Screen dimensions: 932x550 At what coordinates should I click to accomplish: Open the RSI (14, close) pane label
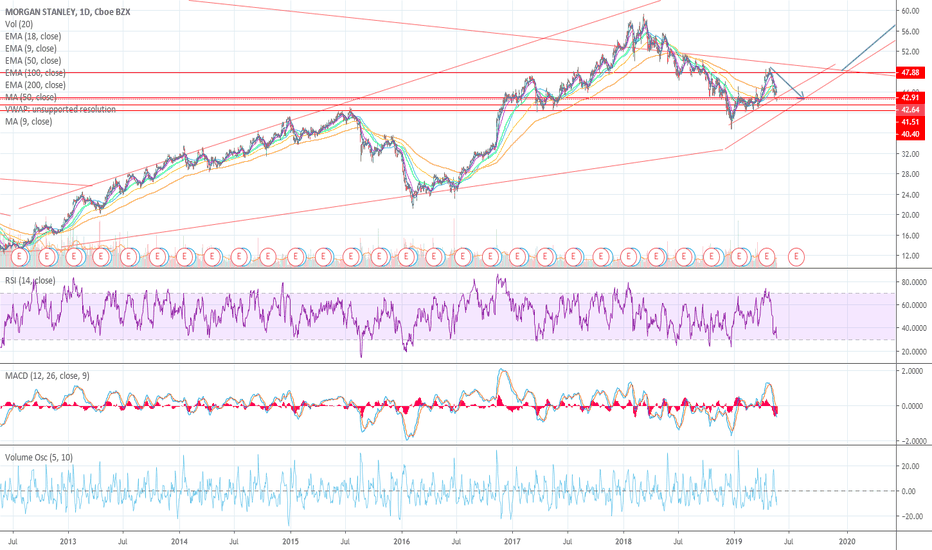[30, 280]
